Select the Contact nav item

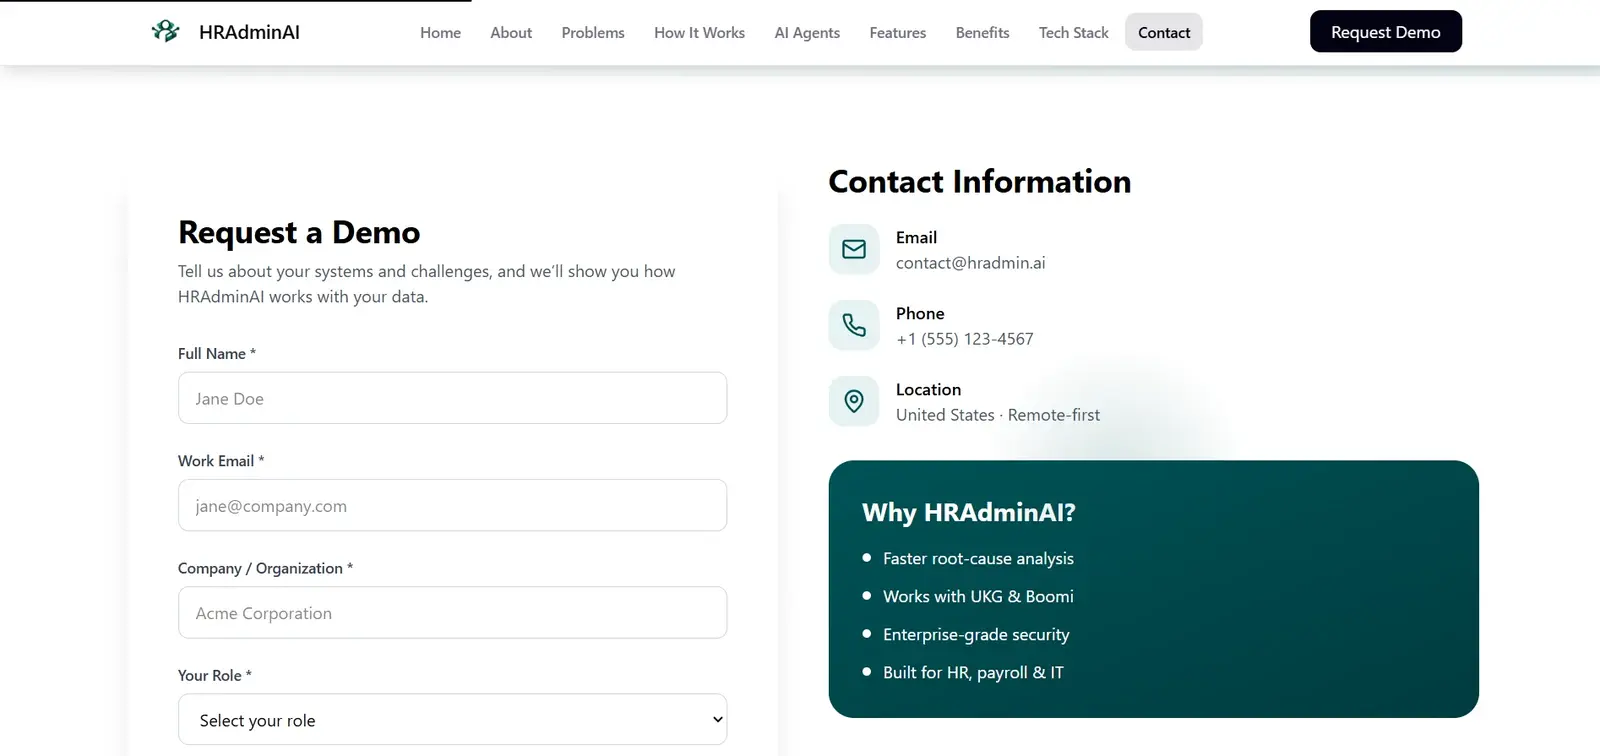coord(1164,32)
